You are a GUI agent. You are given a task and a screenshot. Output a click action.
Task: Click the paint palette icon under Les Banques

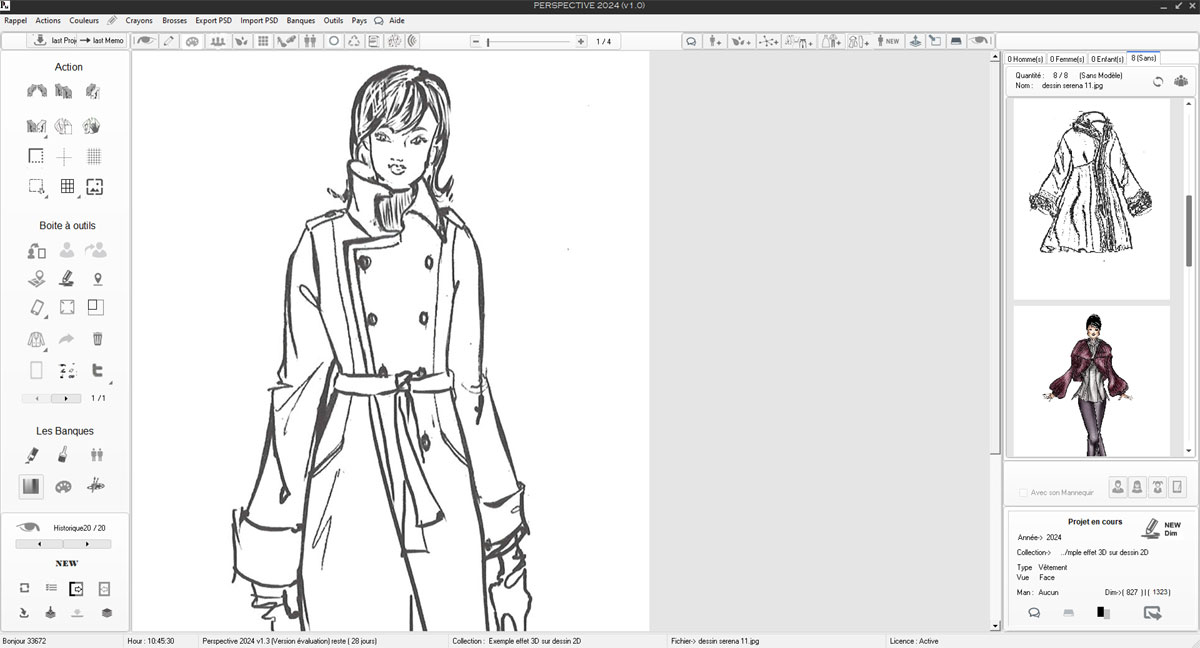[x=63, y=486]
